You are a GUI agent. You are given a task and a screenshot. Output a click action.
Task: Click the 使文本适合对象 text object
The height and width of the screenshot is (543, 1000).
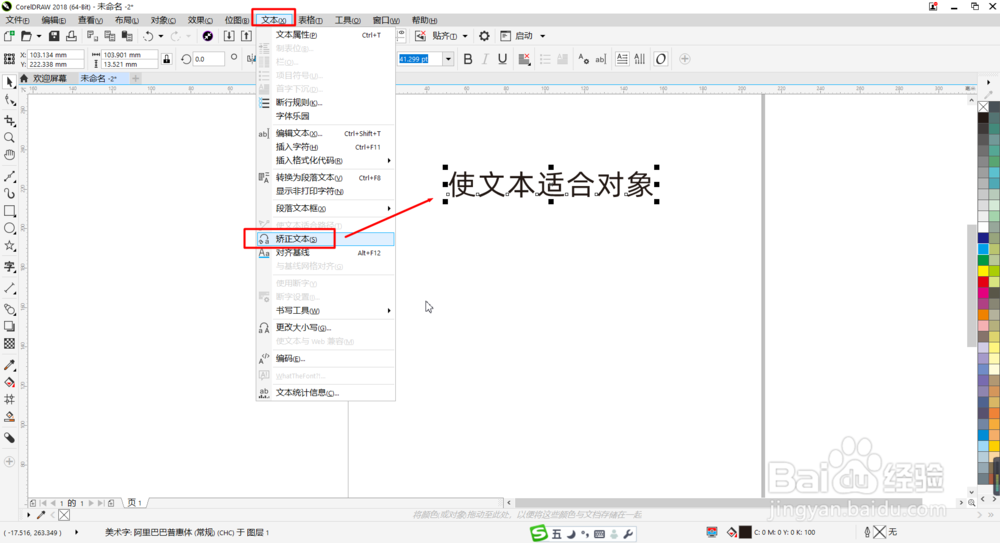click(551, 184)
